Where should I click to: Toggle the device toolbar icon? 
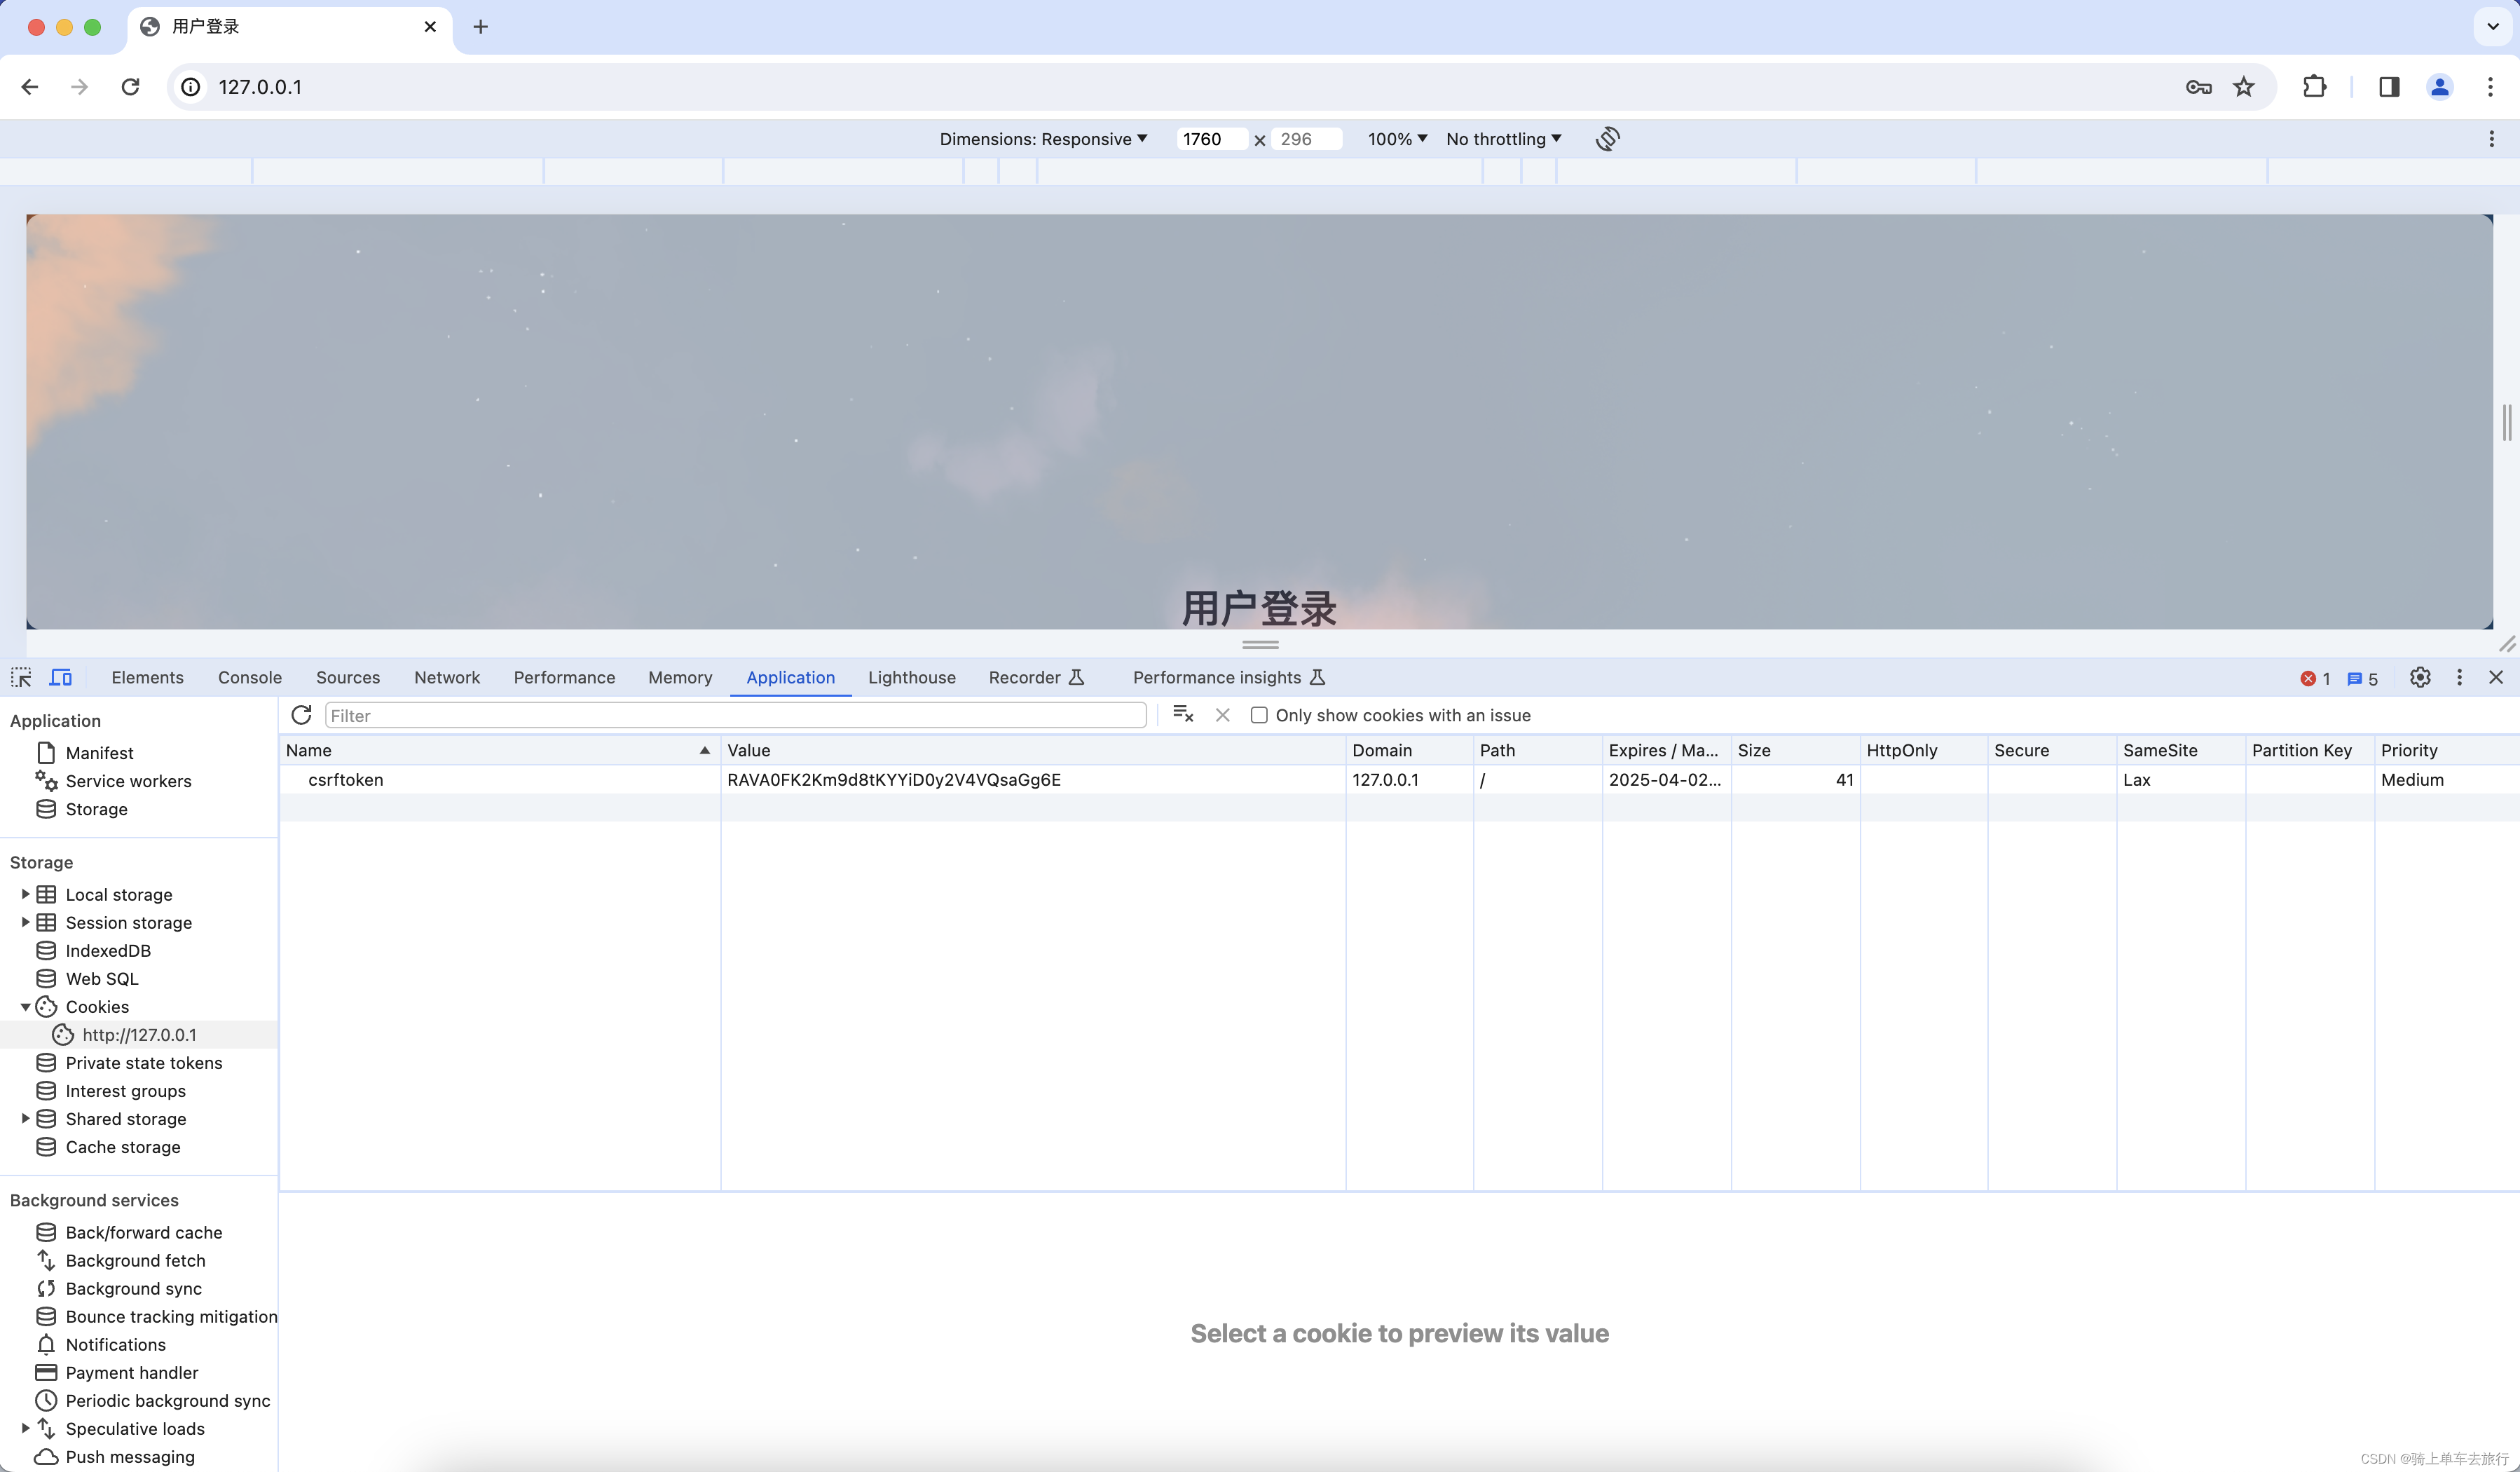click(61, 677)
